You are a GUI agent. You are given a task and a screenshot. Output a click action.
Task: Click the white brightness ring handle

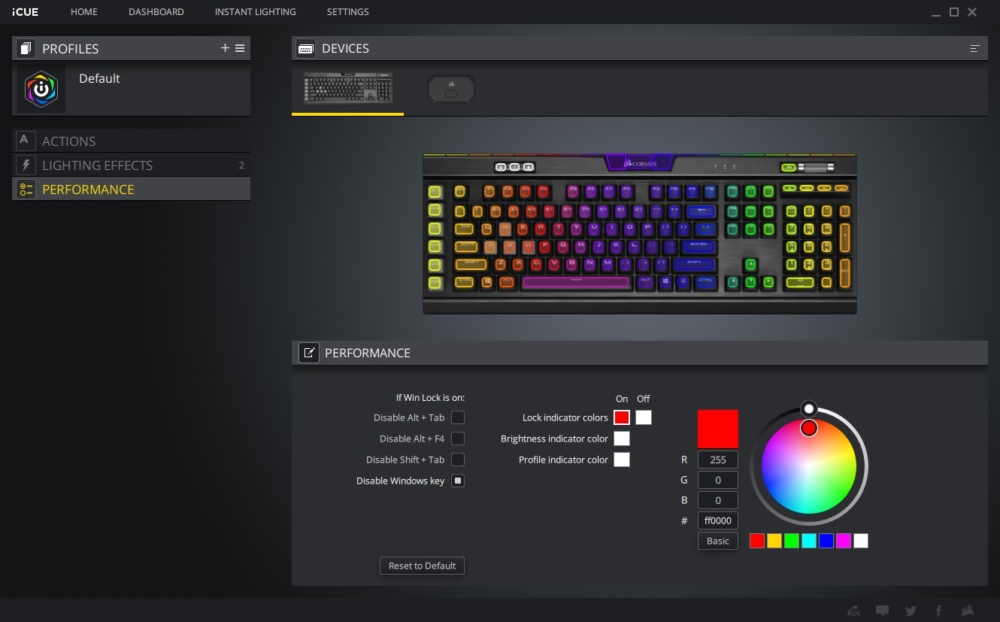click(x=809, y=408)
